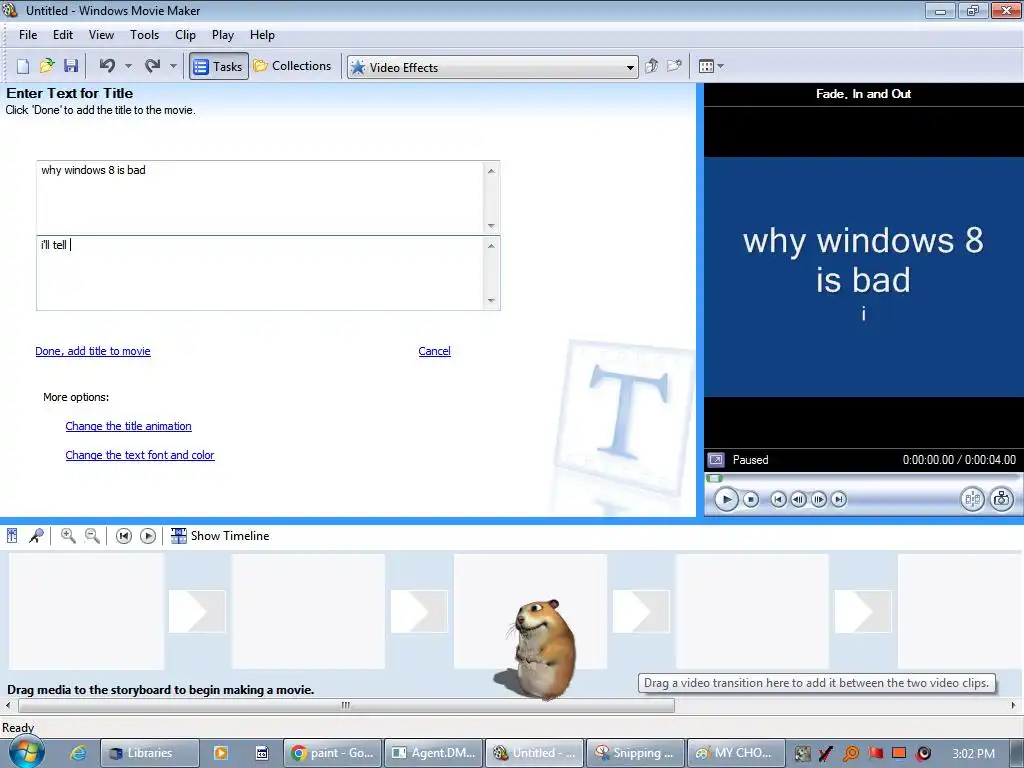This screenshot has width=1024, height=768.
Task: Open the undo history dropdown arrow
Action: click(x=128, y=66)
